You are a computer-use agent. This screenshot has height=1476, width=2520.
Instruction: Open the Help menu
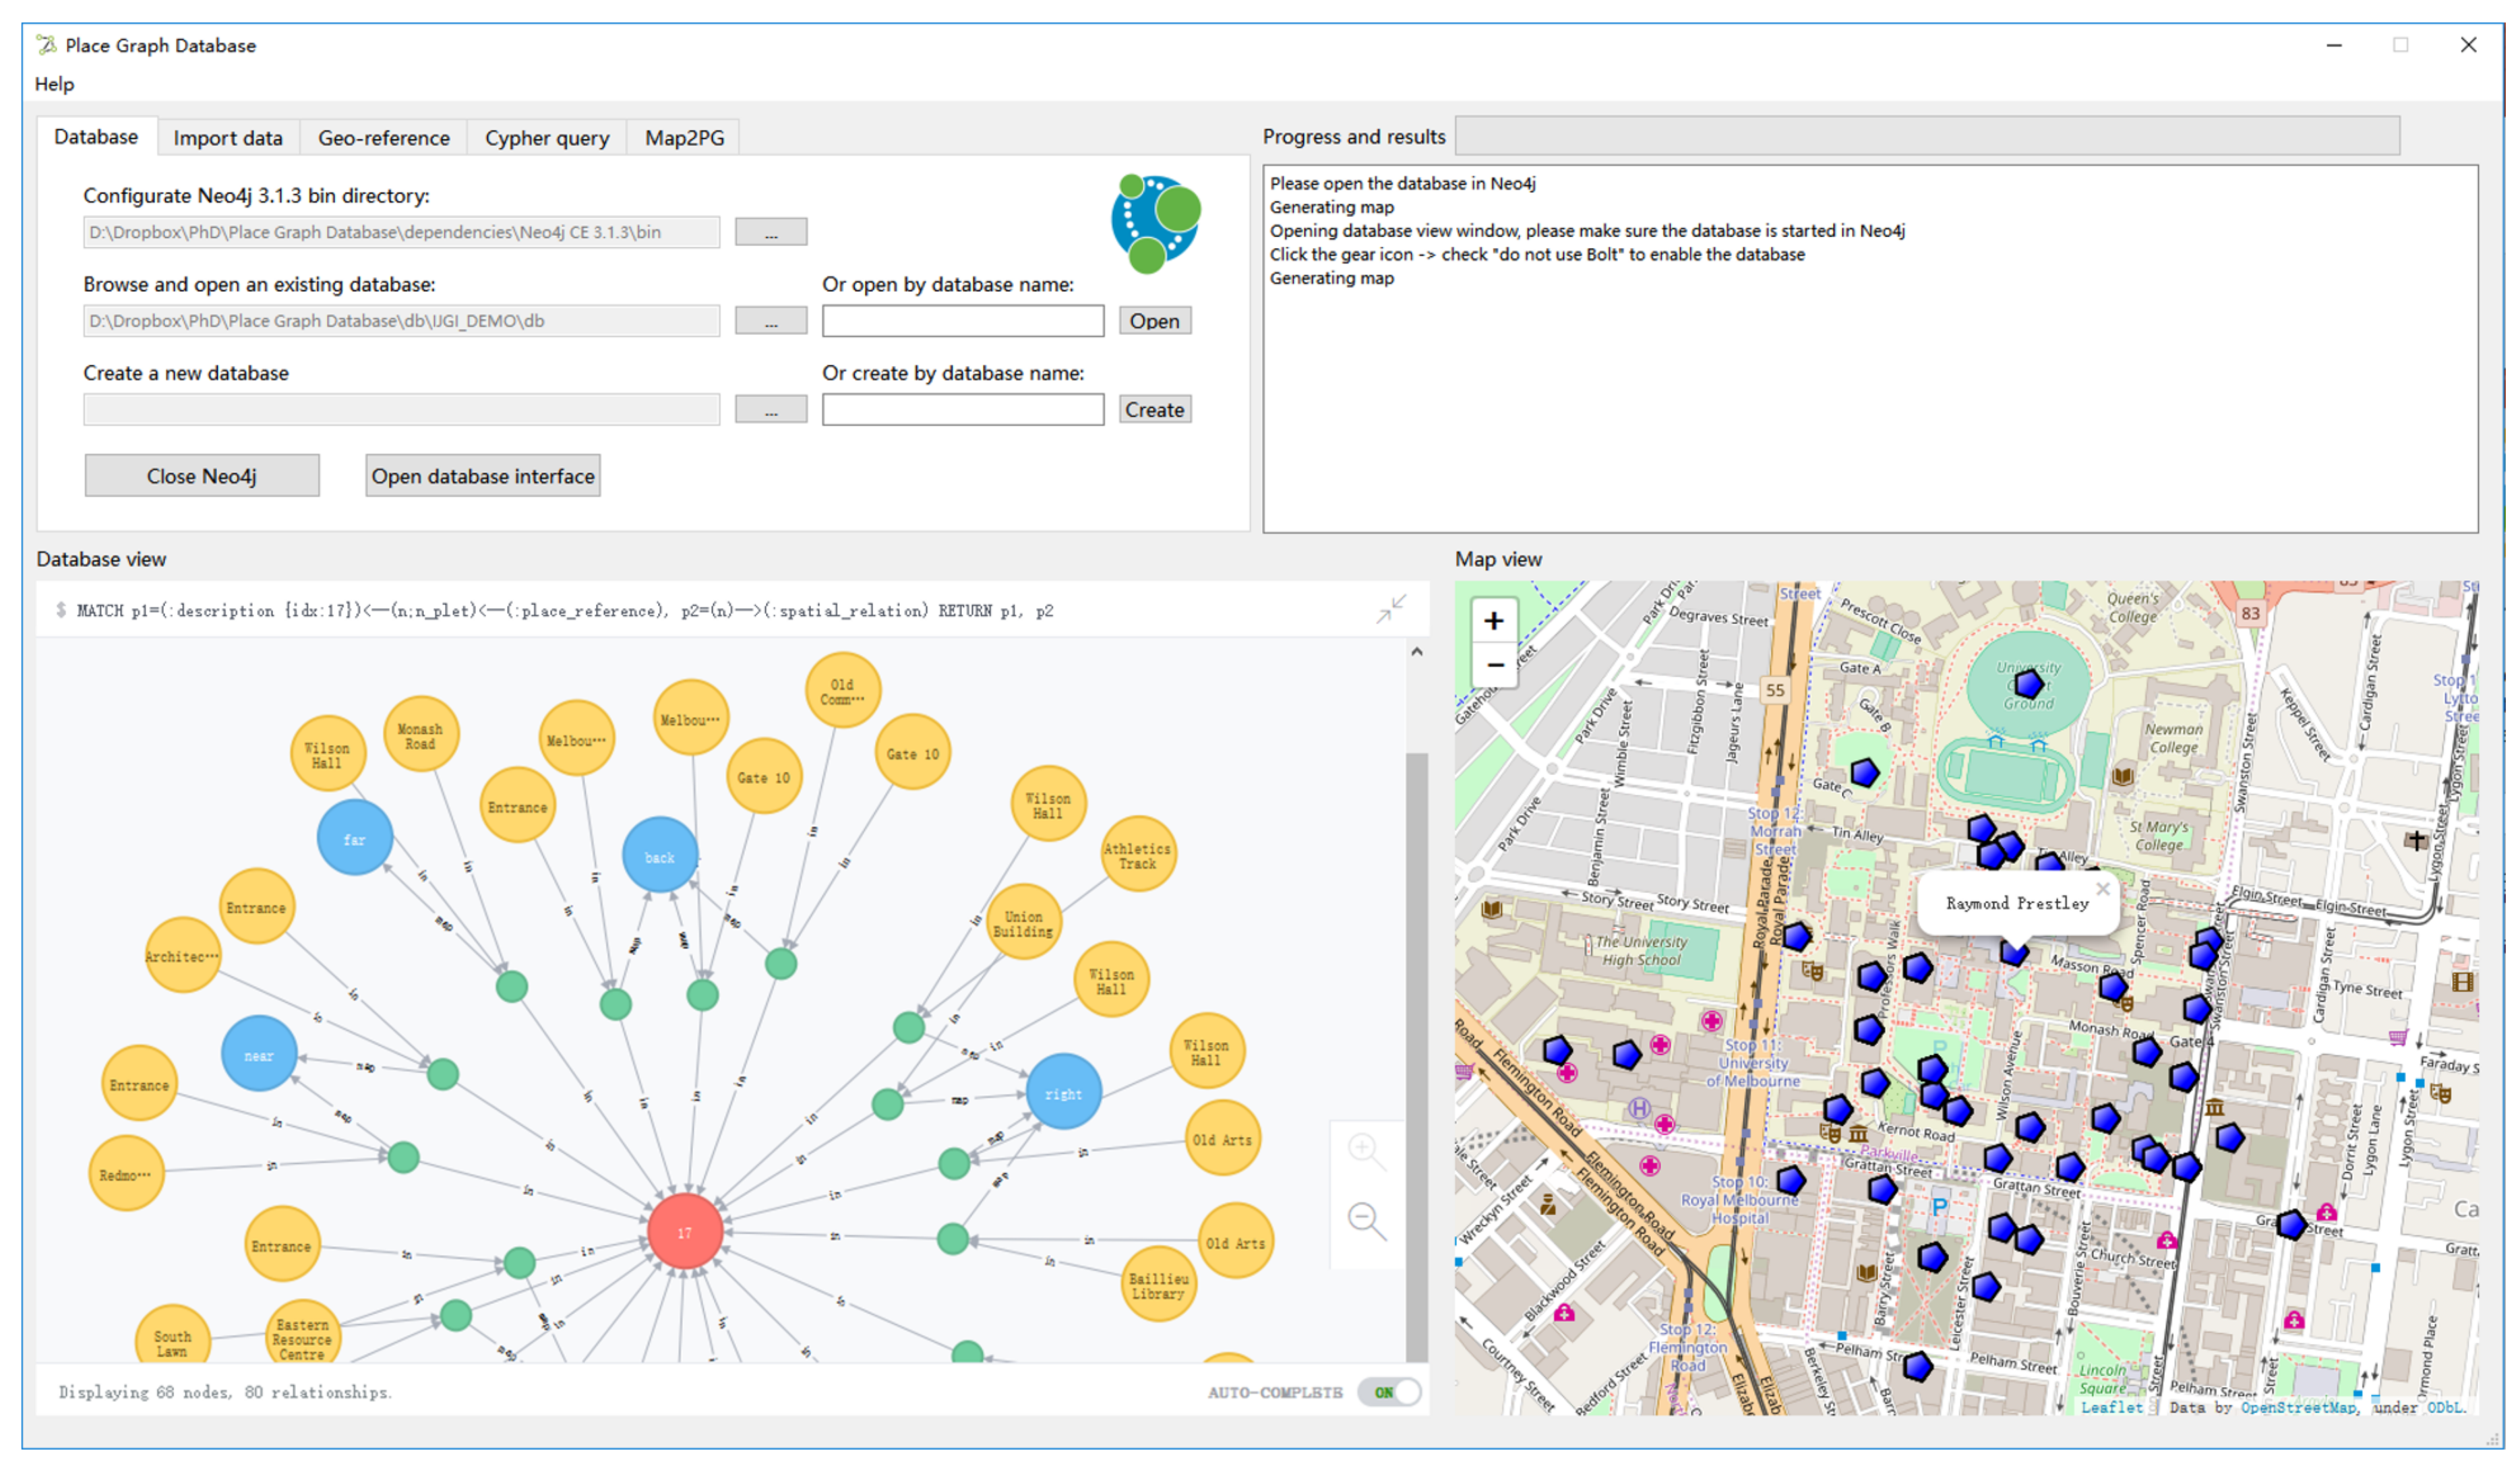tap(54, 84)
